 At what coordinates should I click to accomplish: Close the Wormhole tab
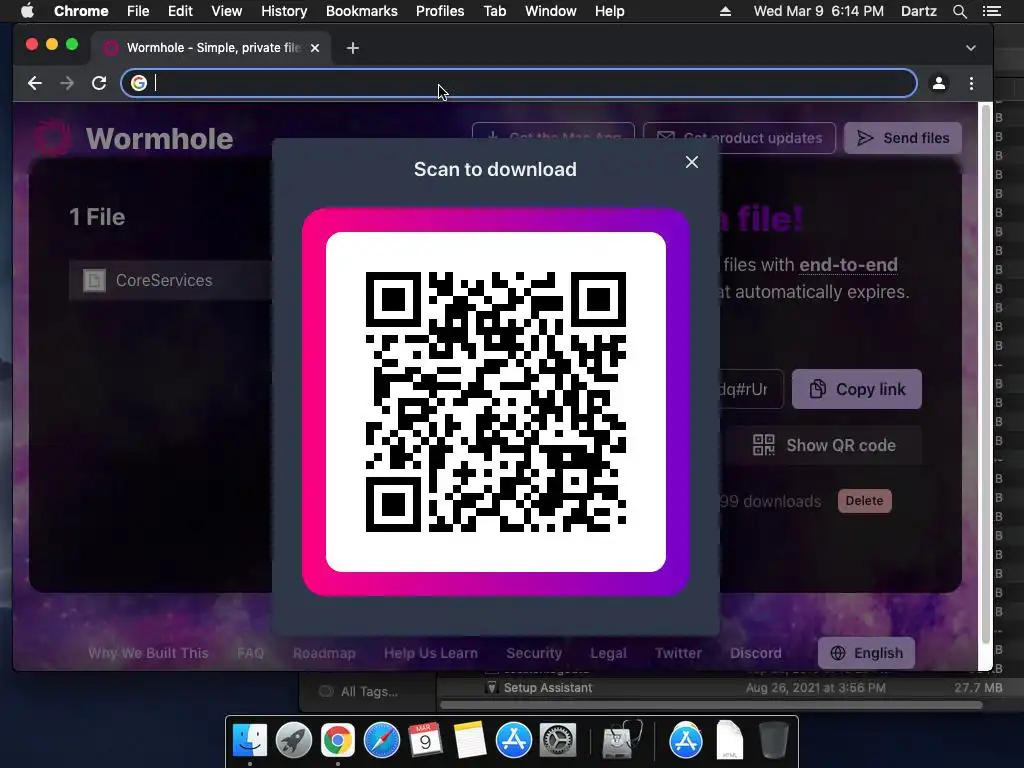point(315,48)
